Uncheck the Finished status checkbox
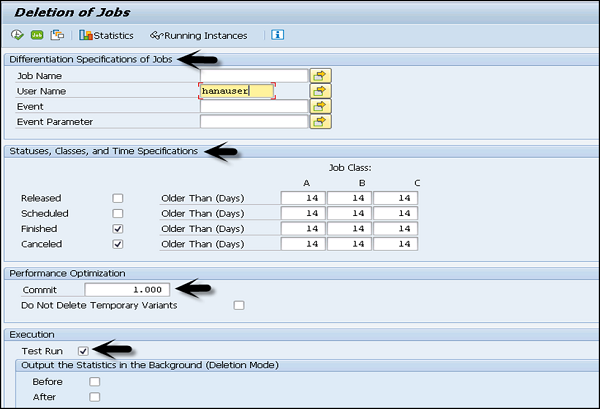The height and width of the screenshot is (409, 600). click(118, 229)
